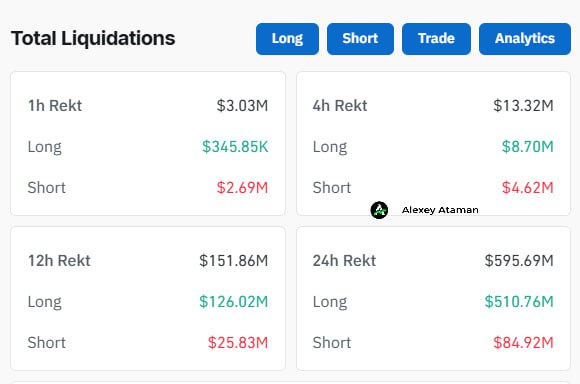Select the 24h Rekt card title
Screen dimensions: 580x384
344,261
